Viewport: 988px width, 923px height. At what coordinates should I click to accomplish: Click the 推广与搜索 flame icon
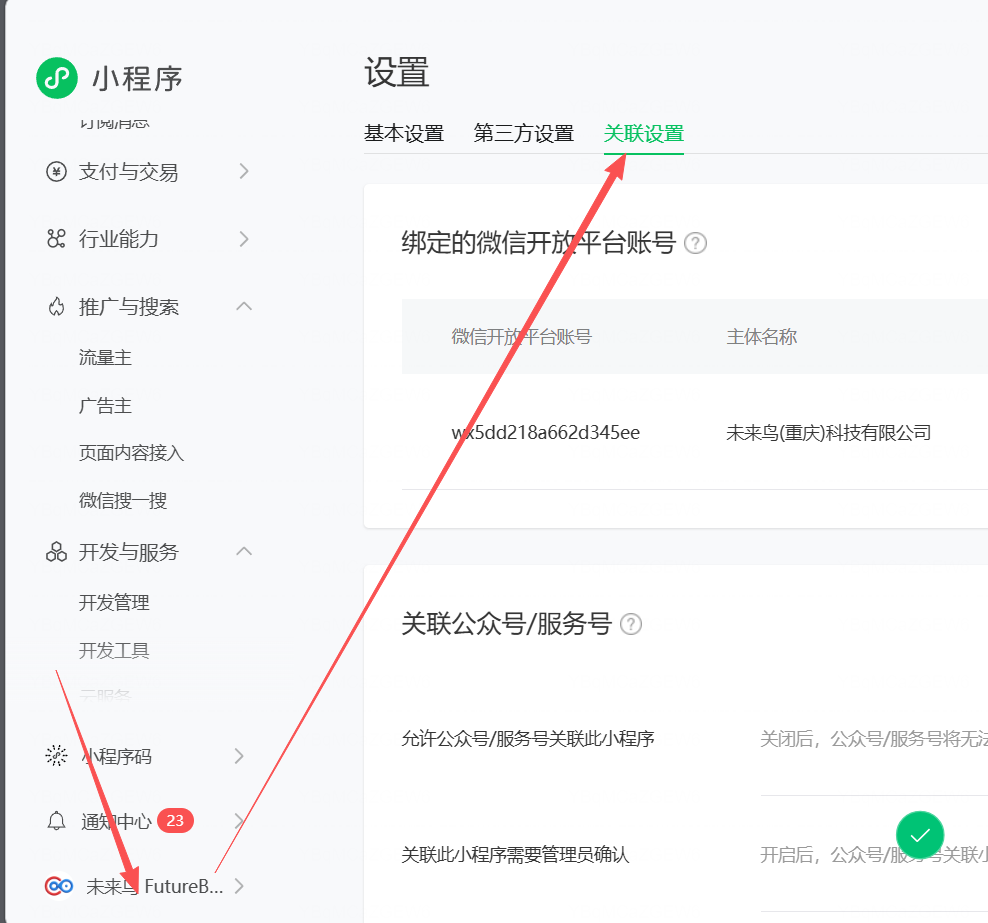click(57, 307)
